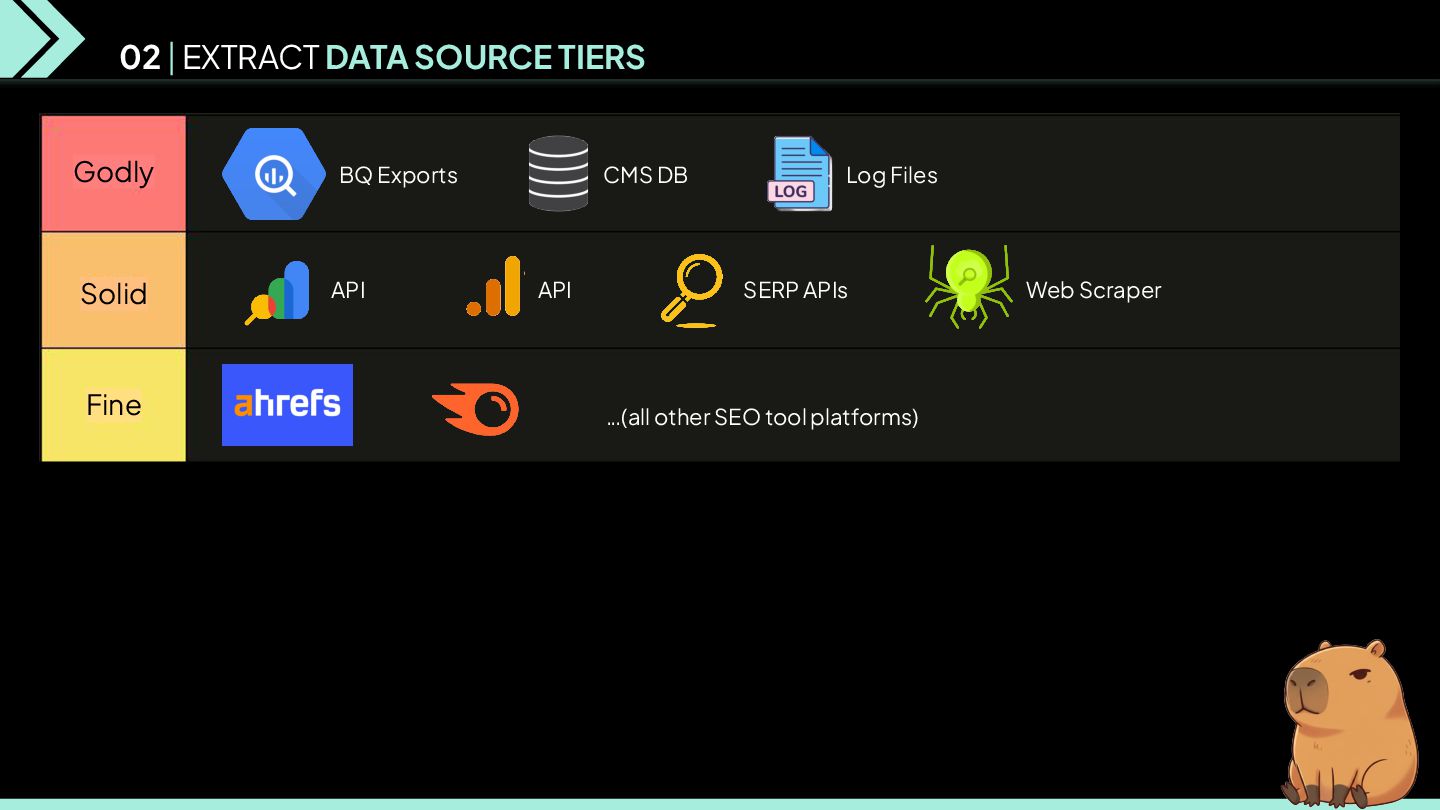Click the orange Semrush fireball logo

pos(476,409)
